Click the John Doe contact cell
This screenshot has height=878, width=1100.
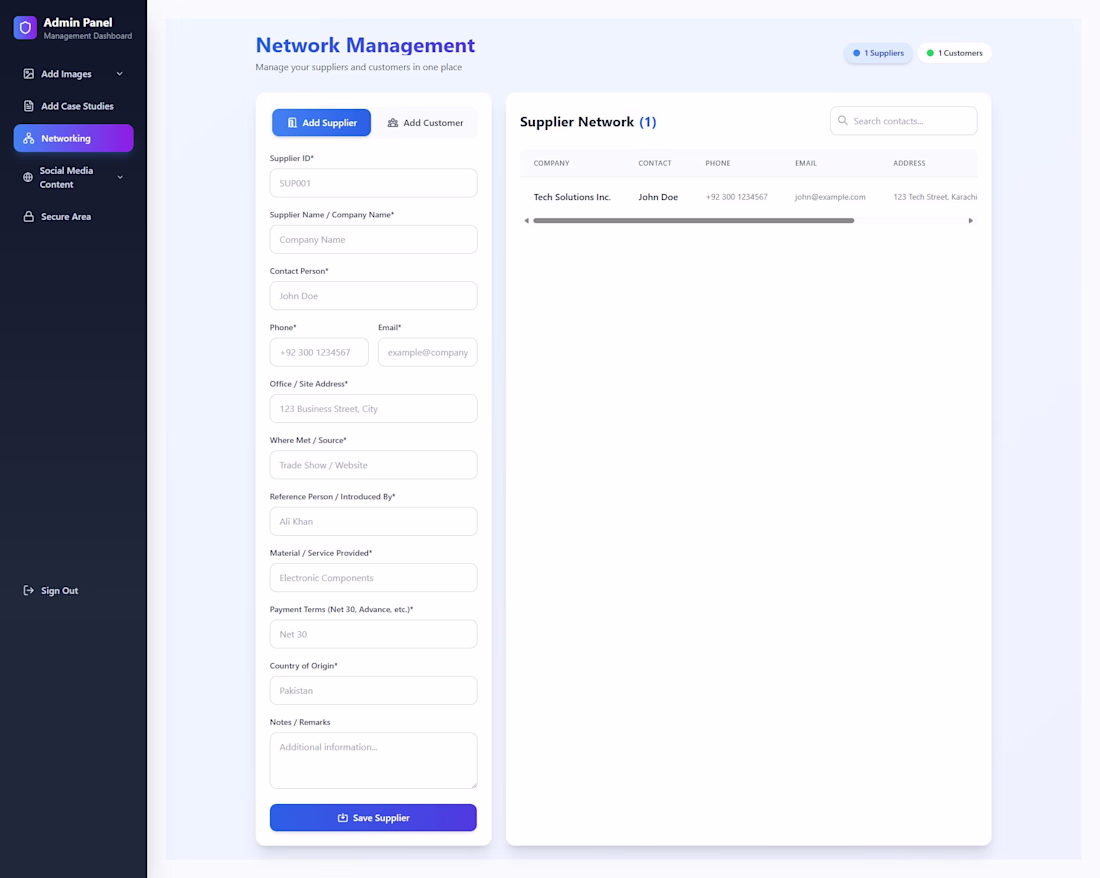[658, 197]
